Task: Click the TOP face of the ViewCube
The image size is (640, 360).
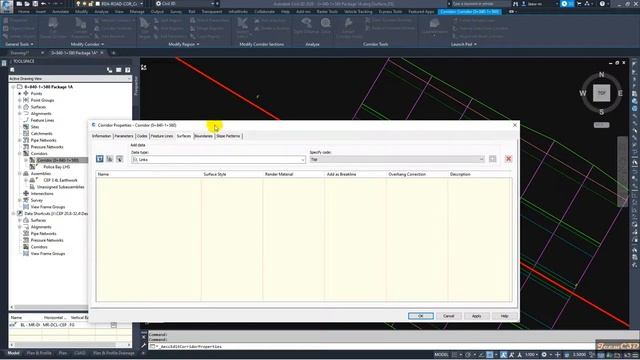Action: coord(601,93)
